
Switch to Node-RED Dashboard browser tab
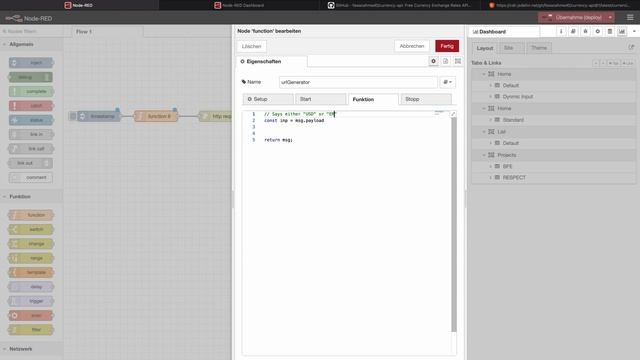click(x=239, y=5)
